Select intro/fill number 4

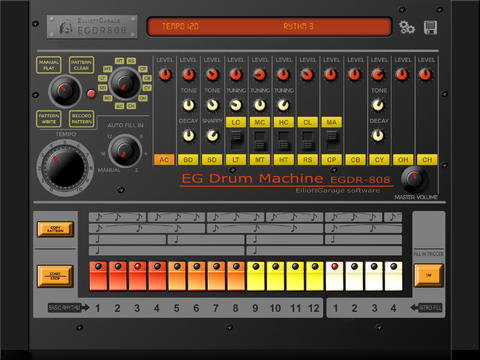click(x=394, y=308)
